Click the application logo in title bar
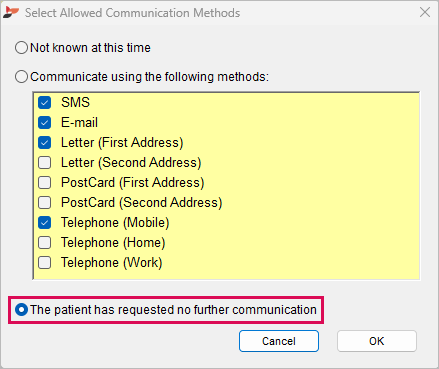Viewport: 439px width, 369px height. 11,12
